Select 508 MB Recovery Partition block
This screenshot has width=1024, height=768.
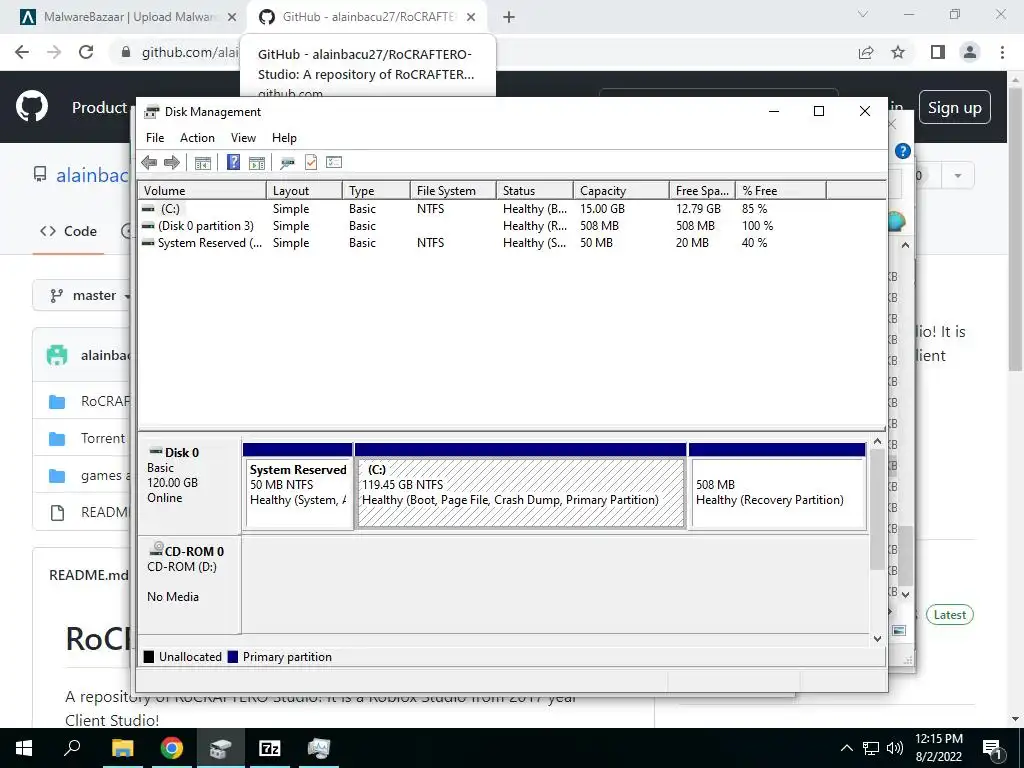click(x=778, y=487)
